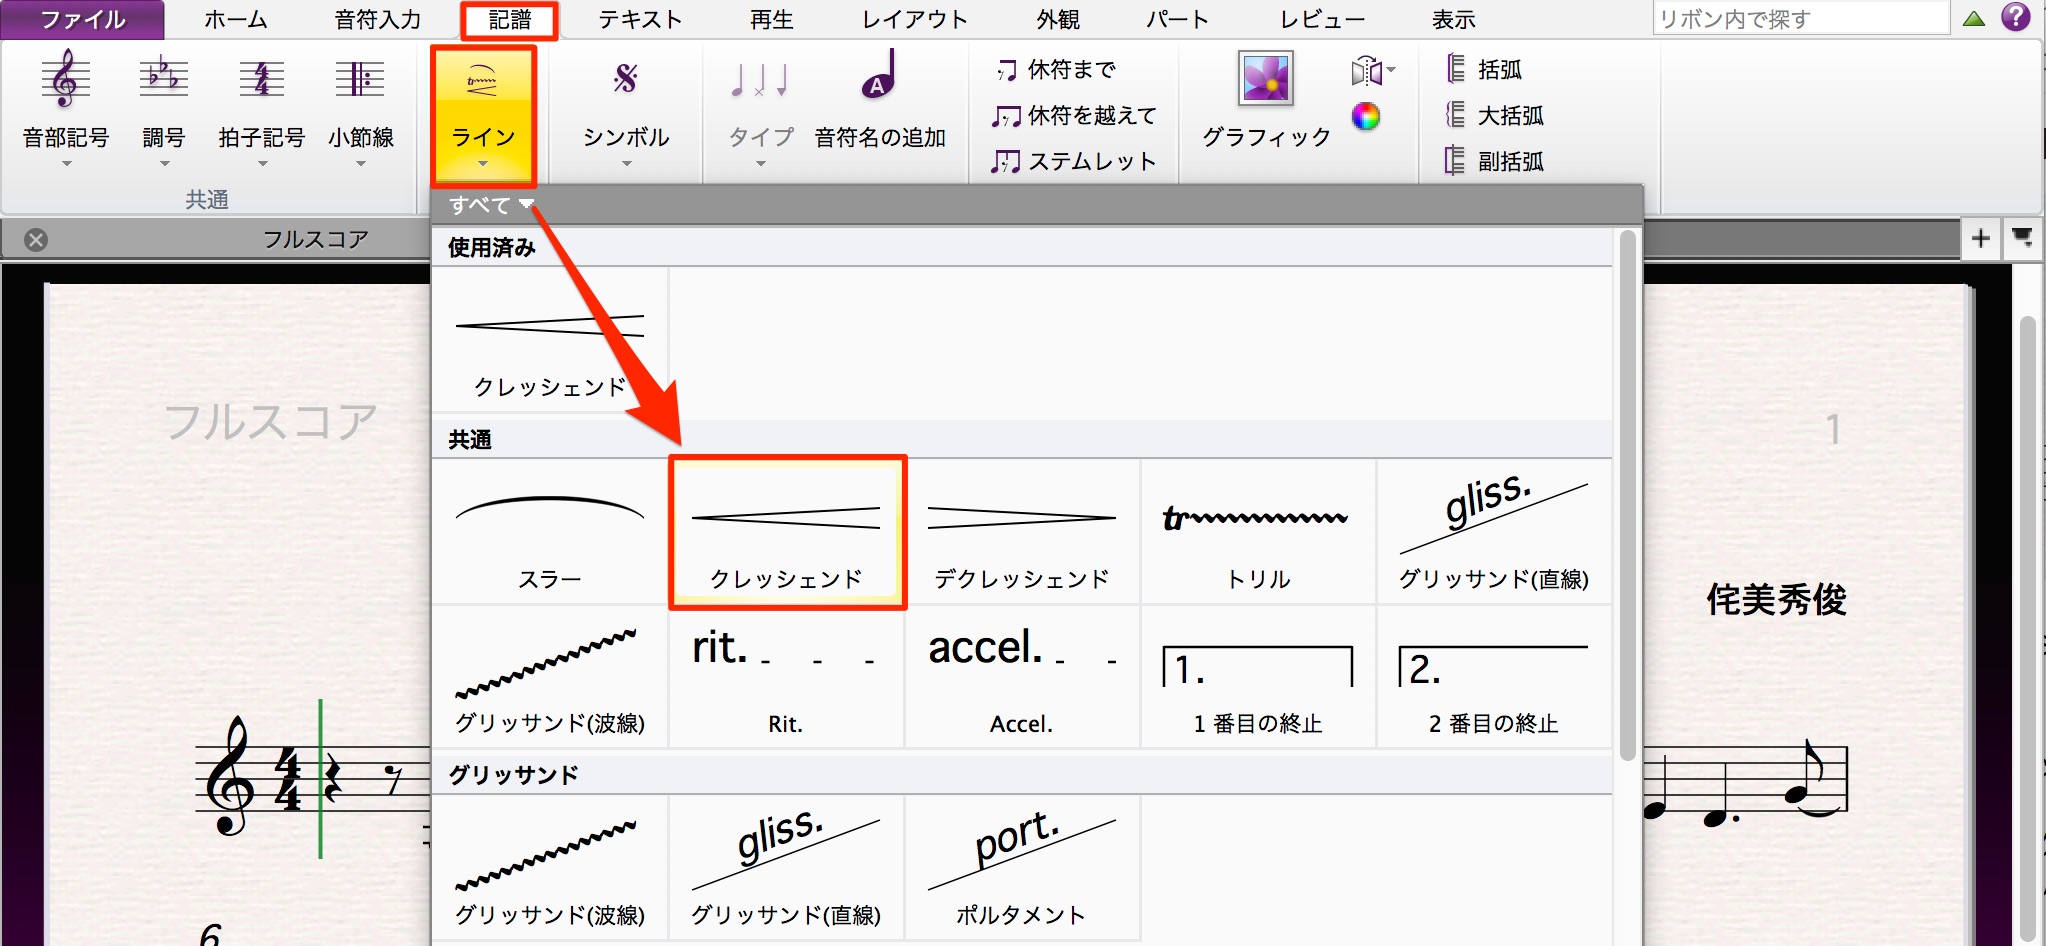Choose the トリル trill line
This screenshot has width=2046, height=946.
tap(1258, 532)
